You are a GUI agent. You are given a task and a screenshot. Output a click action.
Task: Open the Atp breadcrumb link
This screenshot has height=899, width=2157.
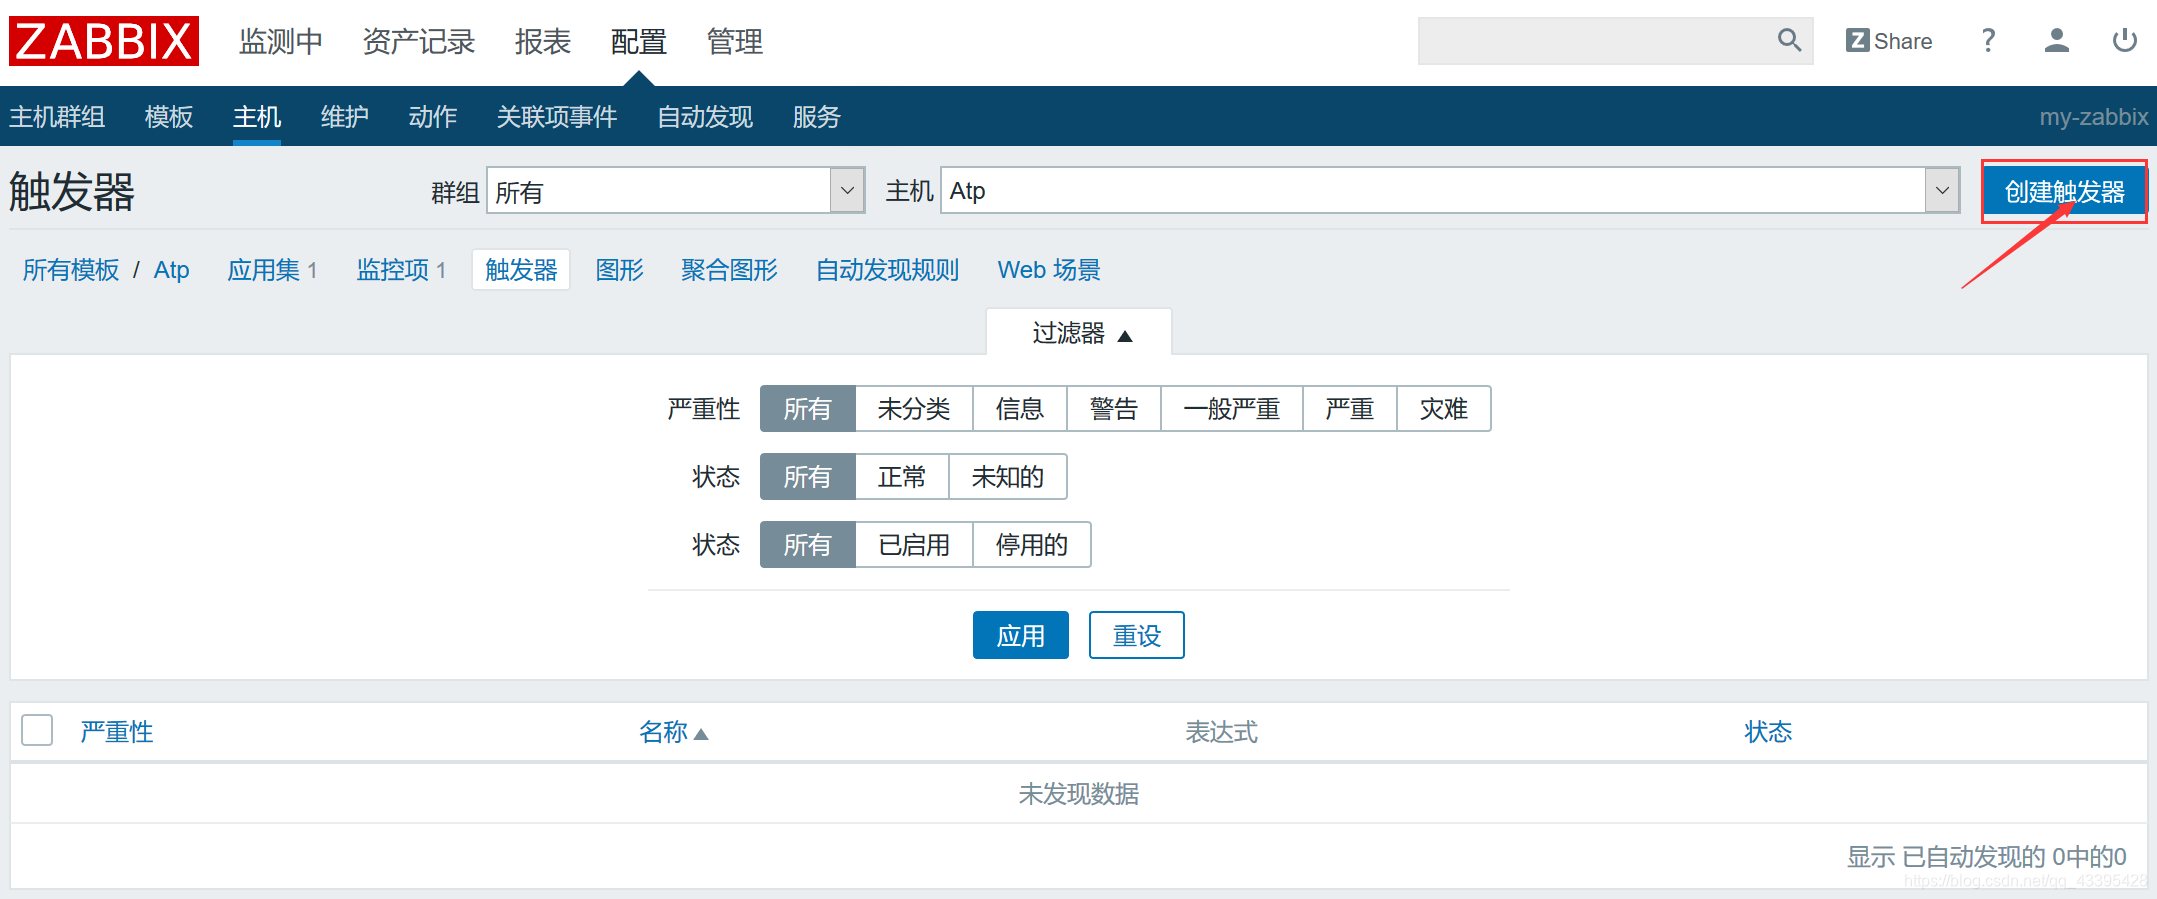(x=171, y=270)
